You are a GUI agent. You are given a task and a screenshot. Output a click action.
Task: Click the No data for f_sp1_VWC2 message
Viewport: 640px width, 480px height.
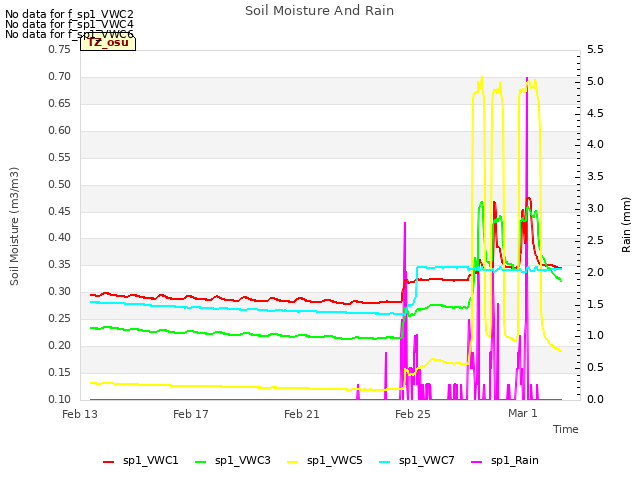(69, 14)
